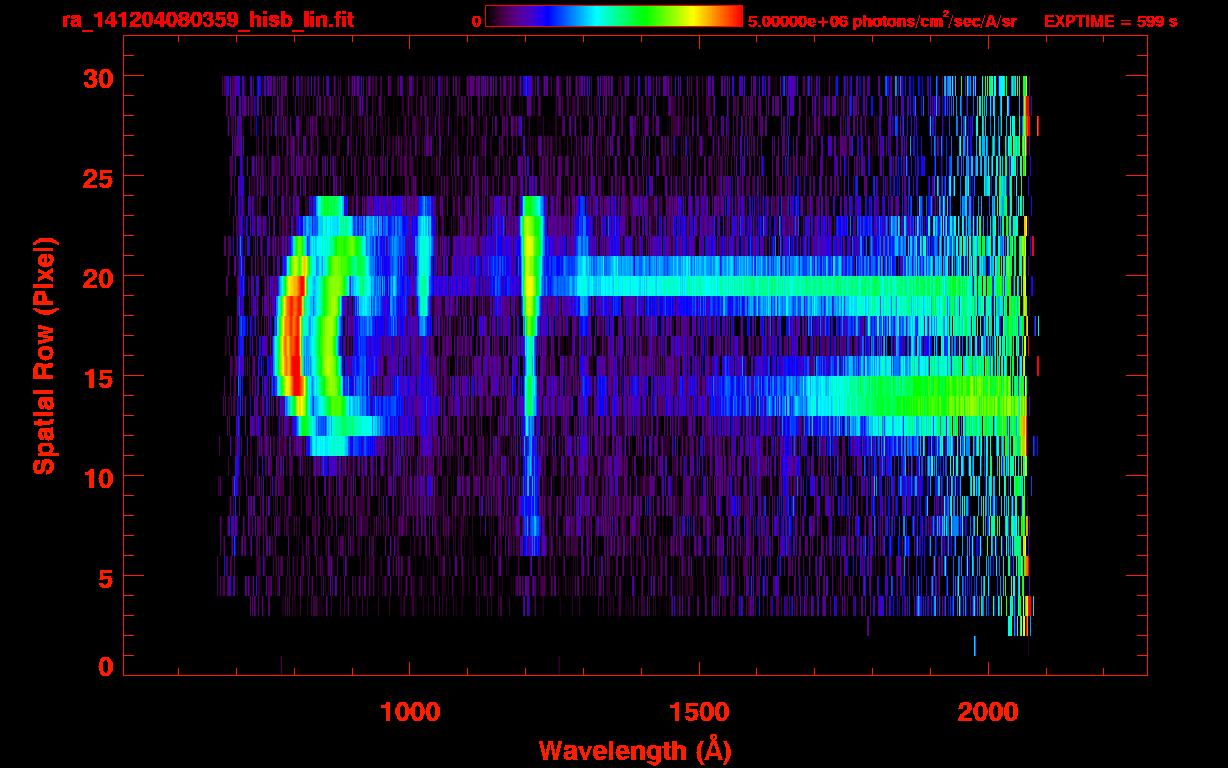The image size is (1228, 768).
Task: Click the y-axis tick label 0
Action: click(104, 667)
